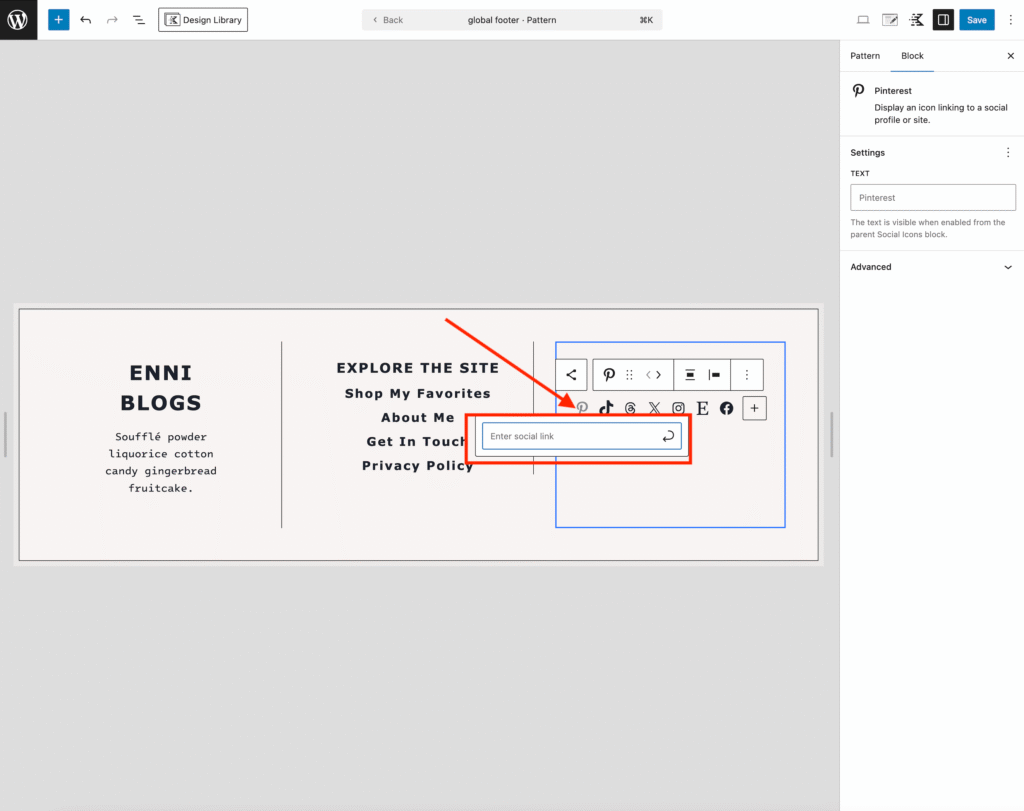Open the preview device view icon
Image resolution: width=1024 pixels, height=811 pixels.
(x=863, y=20)
